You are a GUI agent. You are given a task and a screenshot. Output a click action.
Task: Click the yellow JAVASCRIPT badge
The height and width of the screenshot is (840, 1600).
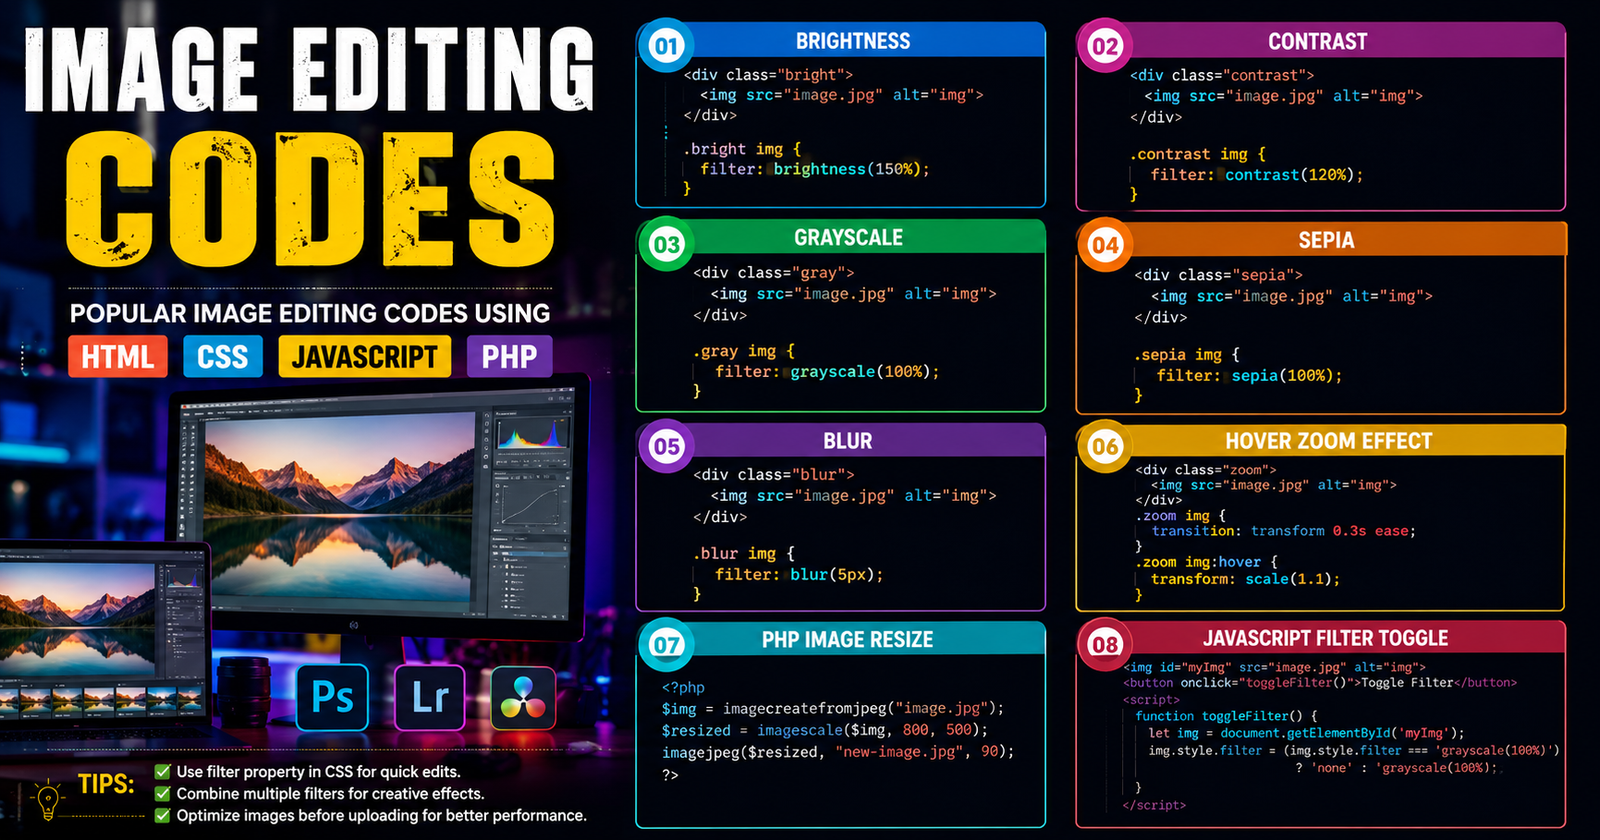365,357
